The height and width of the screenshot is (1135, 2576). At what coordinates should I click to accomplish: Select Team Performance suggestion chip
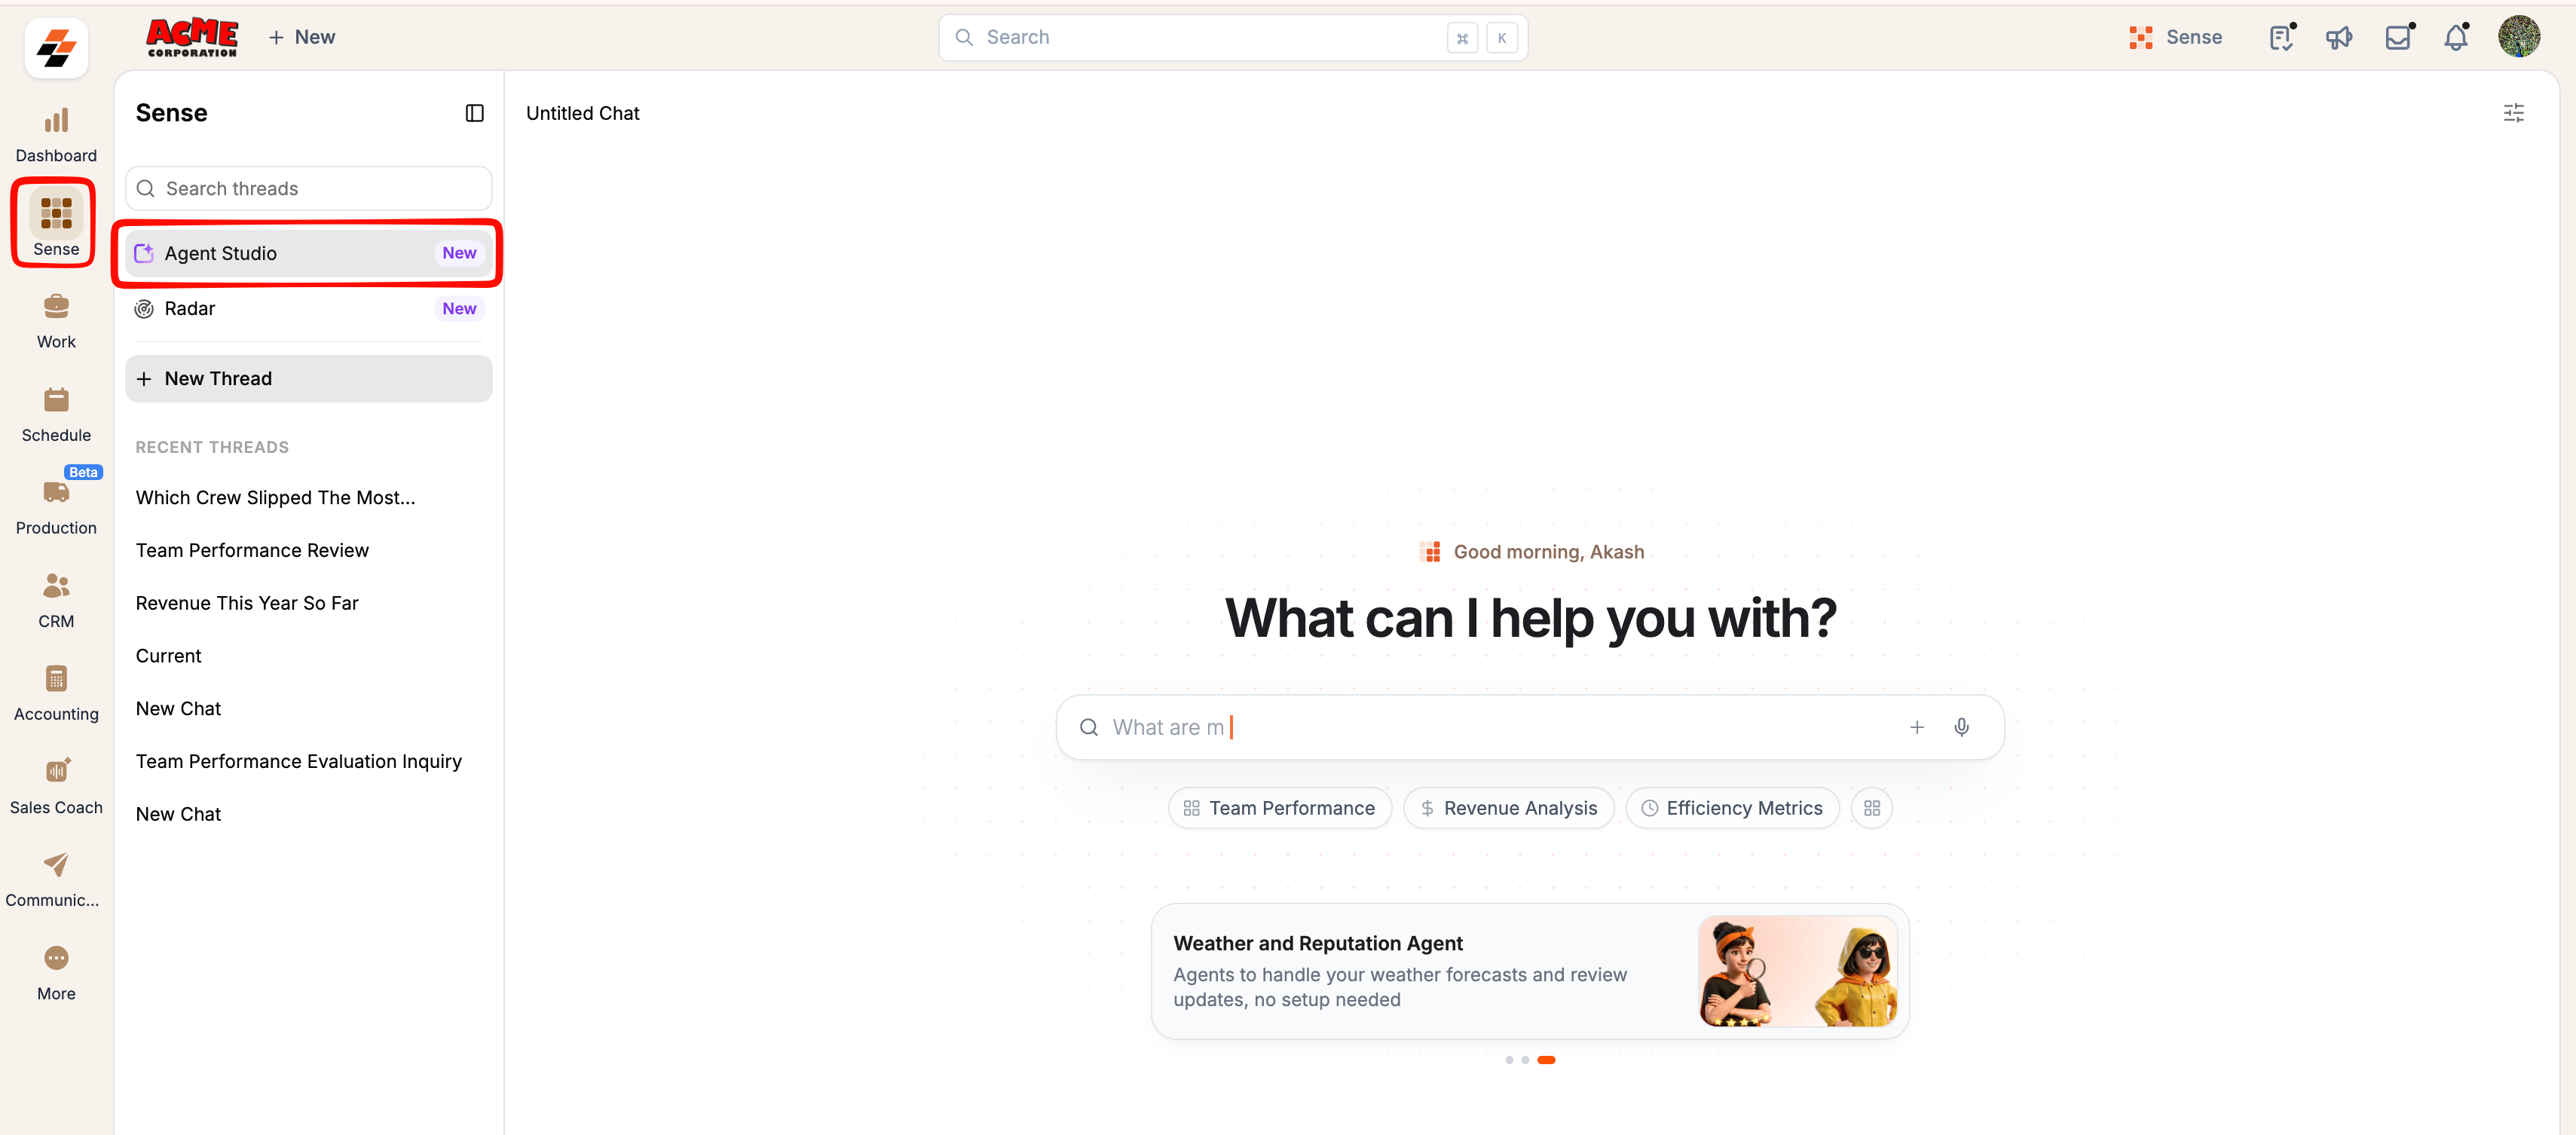coord(1279,808)
